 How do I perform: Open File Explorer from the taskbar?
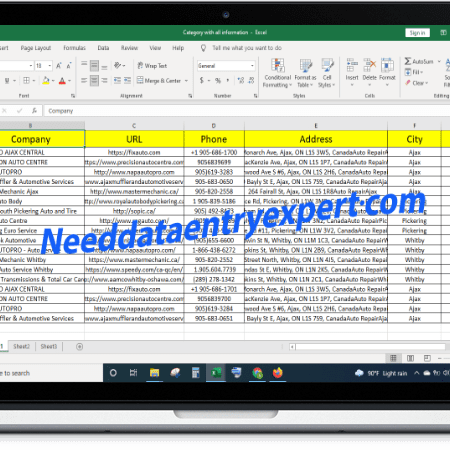point(154,373)
